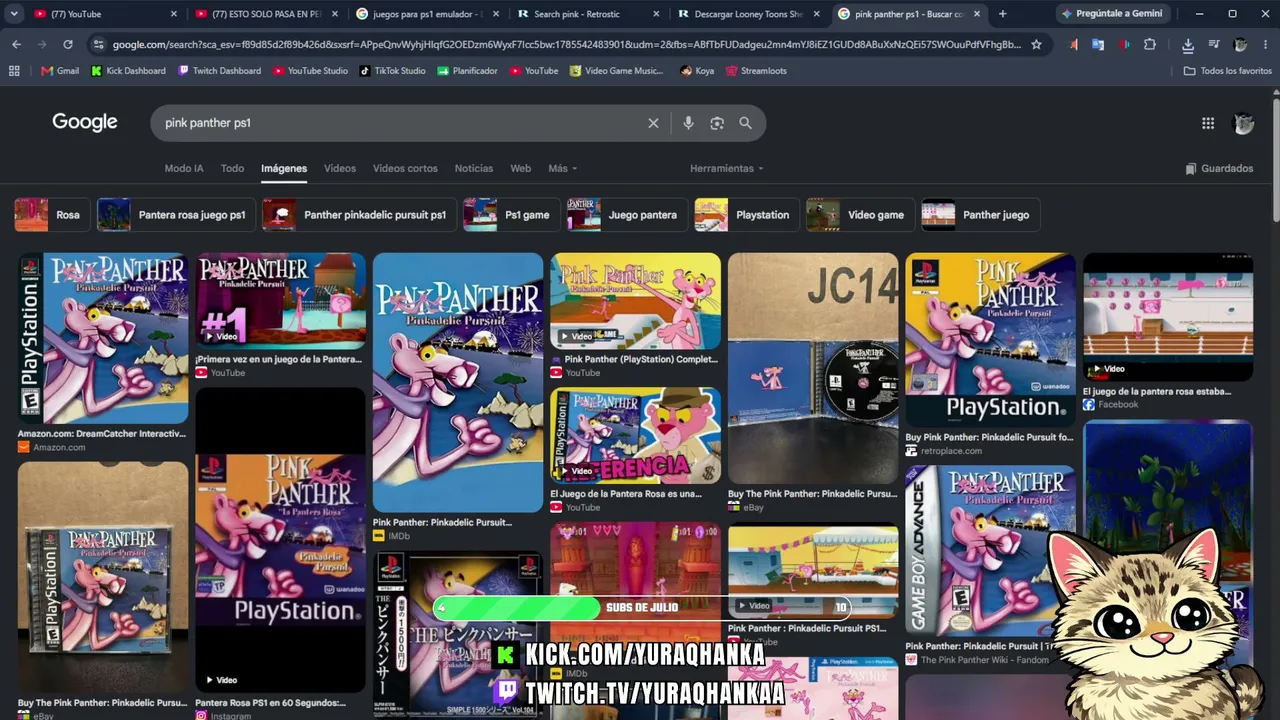The width and height of the screenshot is (1280, 720).
Task: Open the retroplace.com Pink Panther image
Action: [x=990, y=340]
